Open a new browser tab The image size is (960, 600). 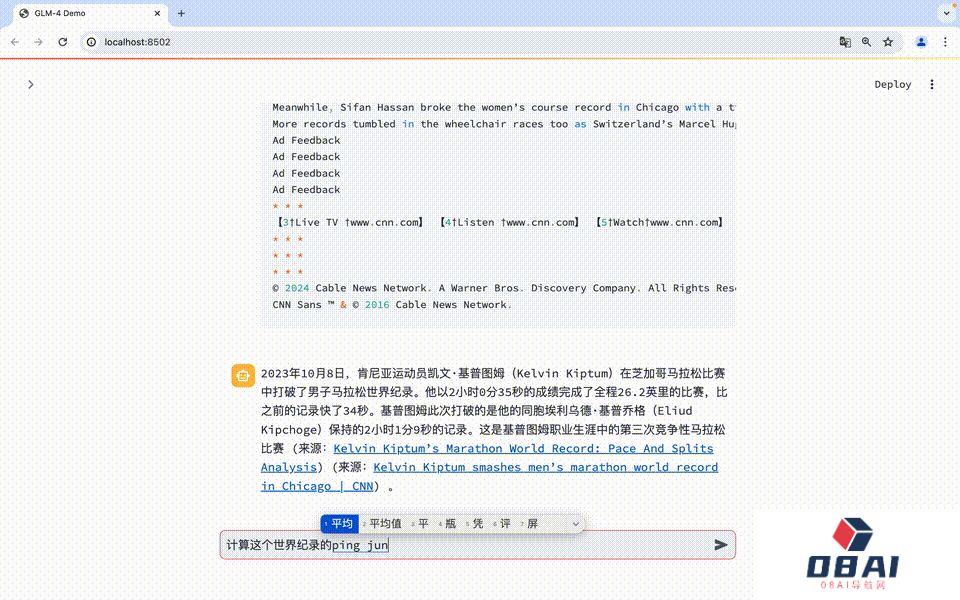click(x=181, y=13)
